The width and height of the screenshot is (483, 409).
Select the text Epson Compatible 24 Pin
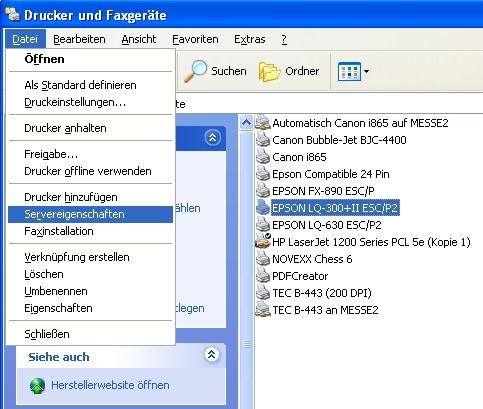coord(330,174)
